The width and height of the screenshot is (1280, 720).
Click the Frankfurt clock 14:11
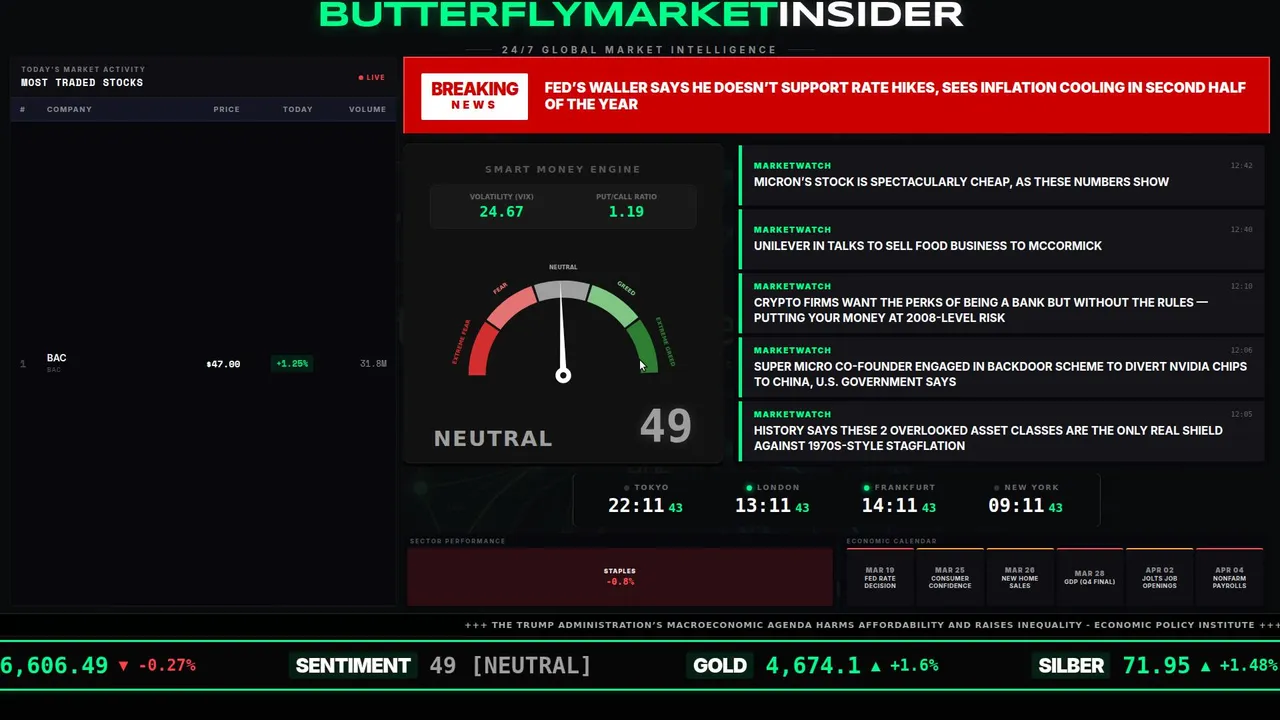(890, 506)
